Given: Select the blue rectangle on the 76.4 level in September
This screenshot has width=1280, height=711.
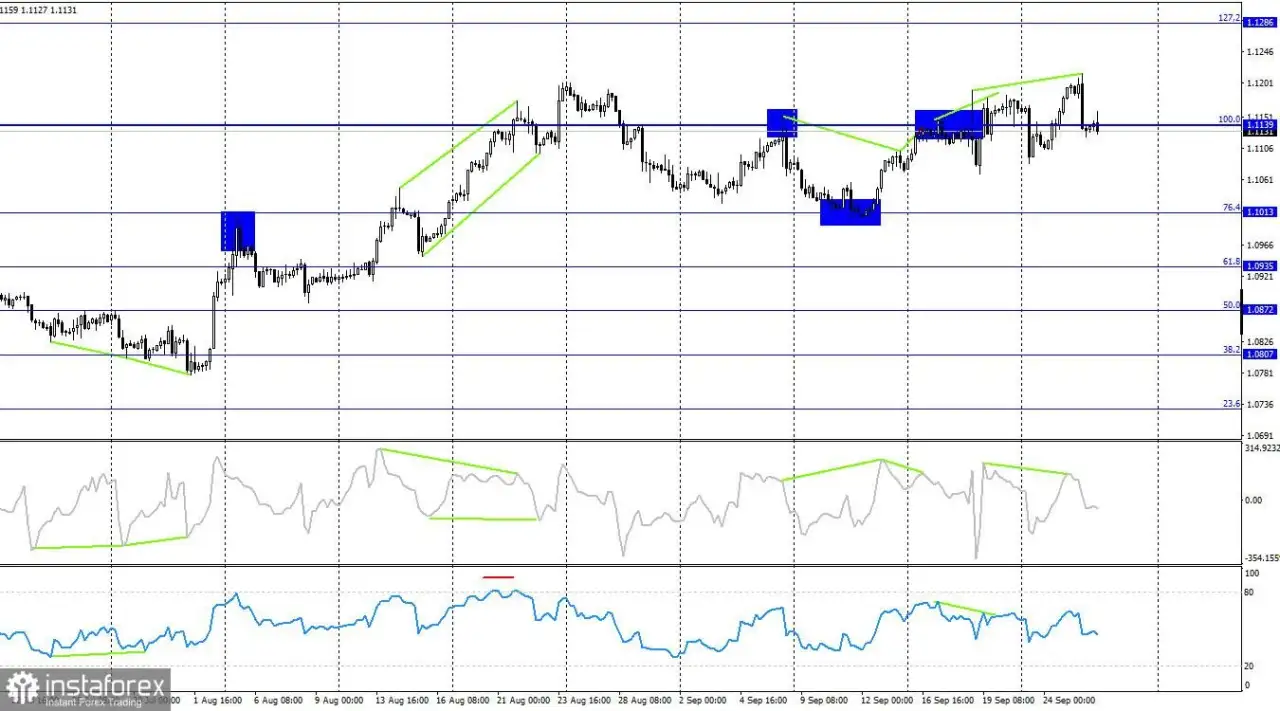Looking at the screenshot, I should [850, 212].
